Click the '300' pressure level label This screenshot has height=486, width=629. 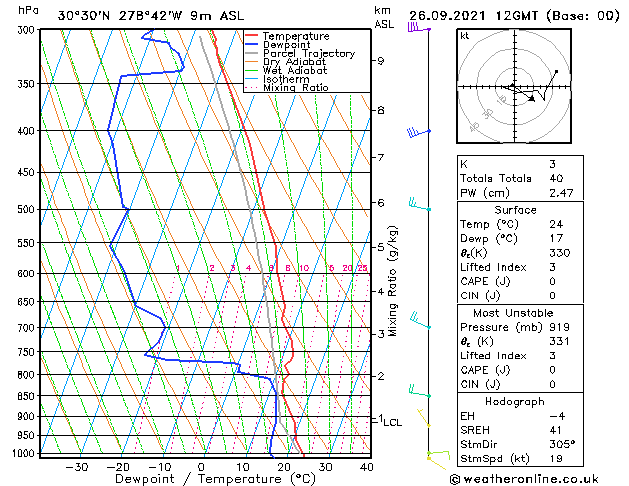[28, 30]
